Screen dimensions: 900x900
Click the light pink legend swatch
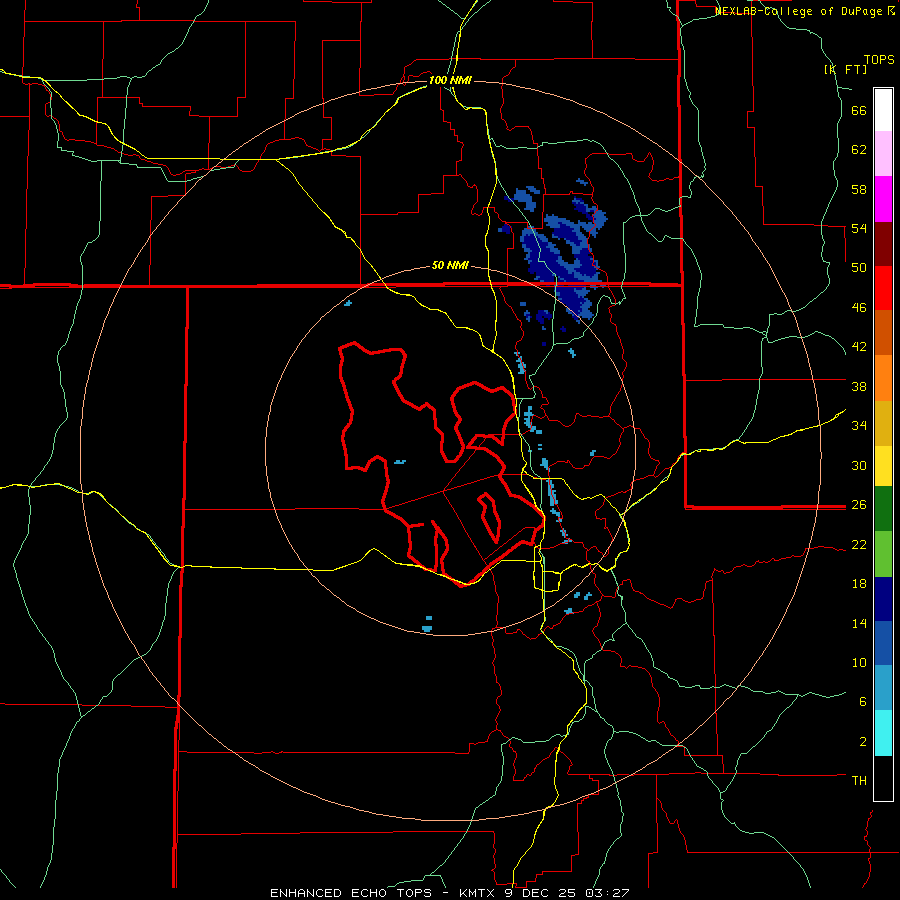tap(883, 153)
